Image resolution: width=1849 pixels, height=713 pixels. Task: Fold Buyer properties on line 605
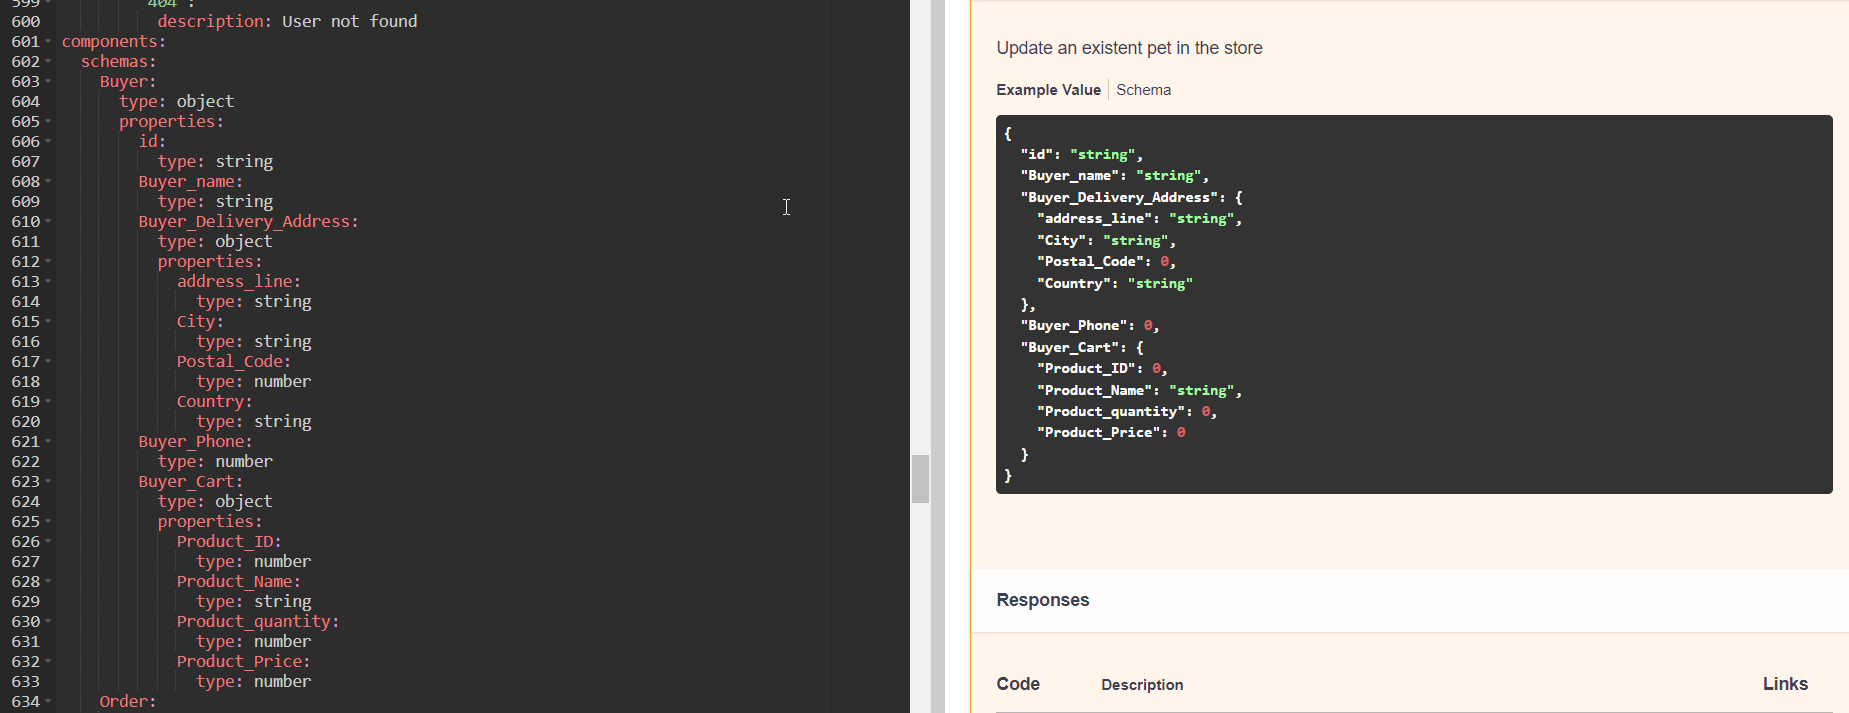coord(48,122)
